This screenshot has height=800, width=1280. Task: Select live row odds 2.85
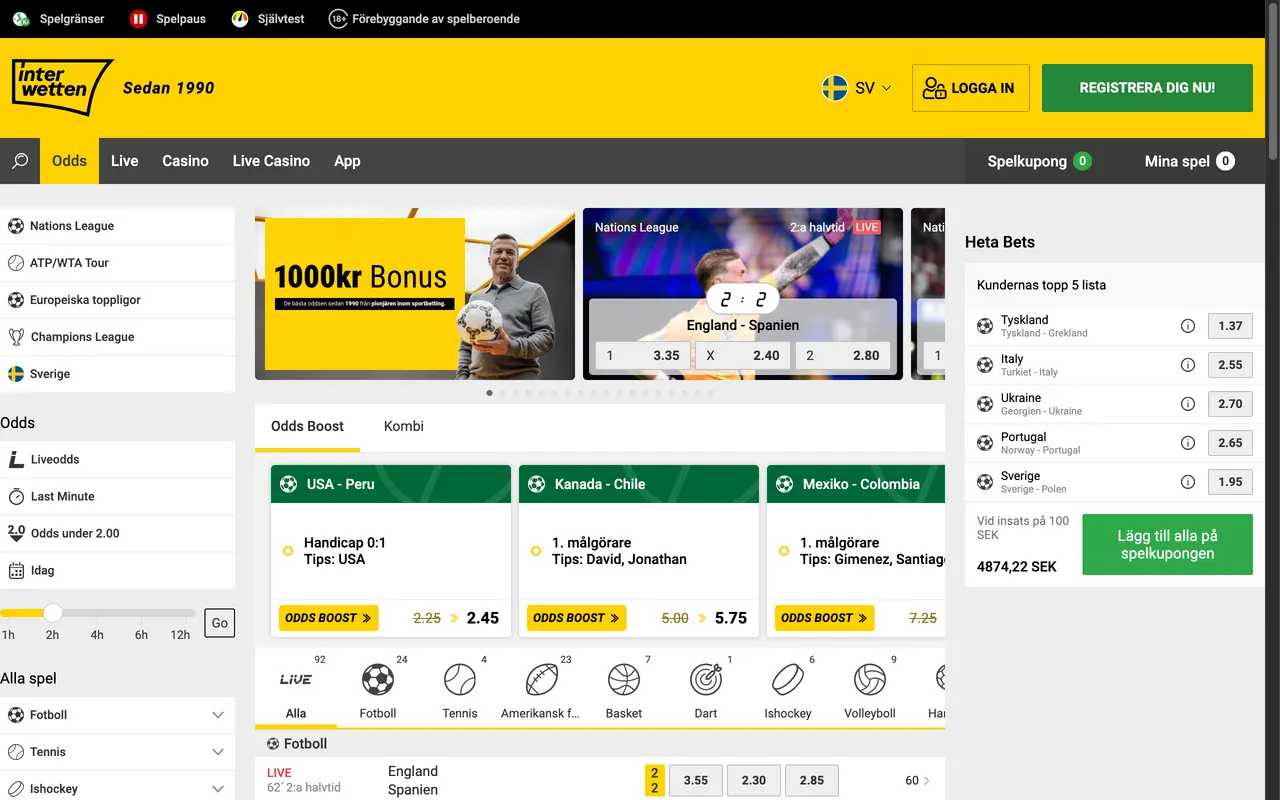[811, 780]
